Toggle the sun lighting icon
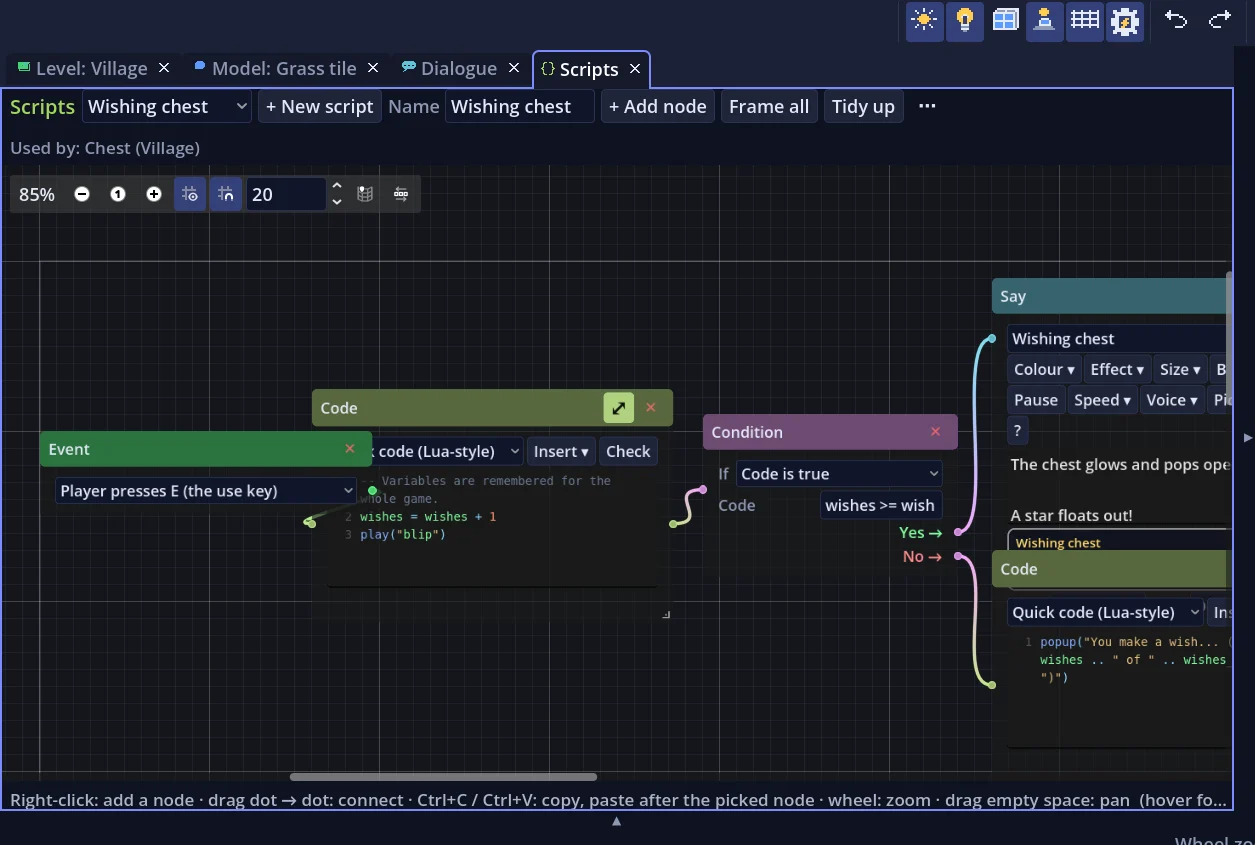 (924, 21)
